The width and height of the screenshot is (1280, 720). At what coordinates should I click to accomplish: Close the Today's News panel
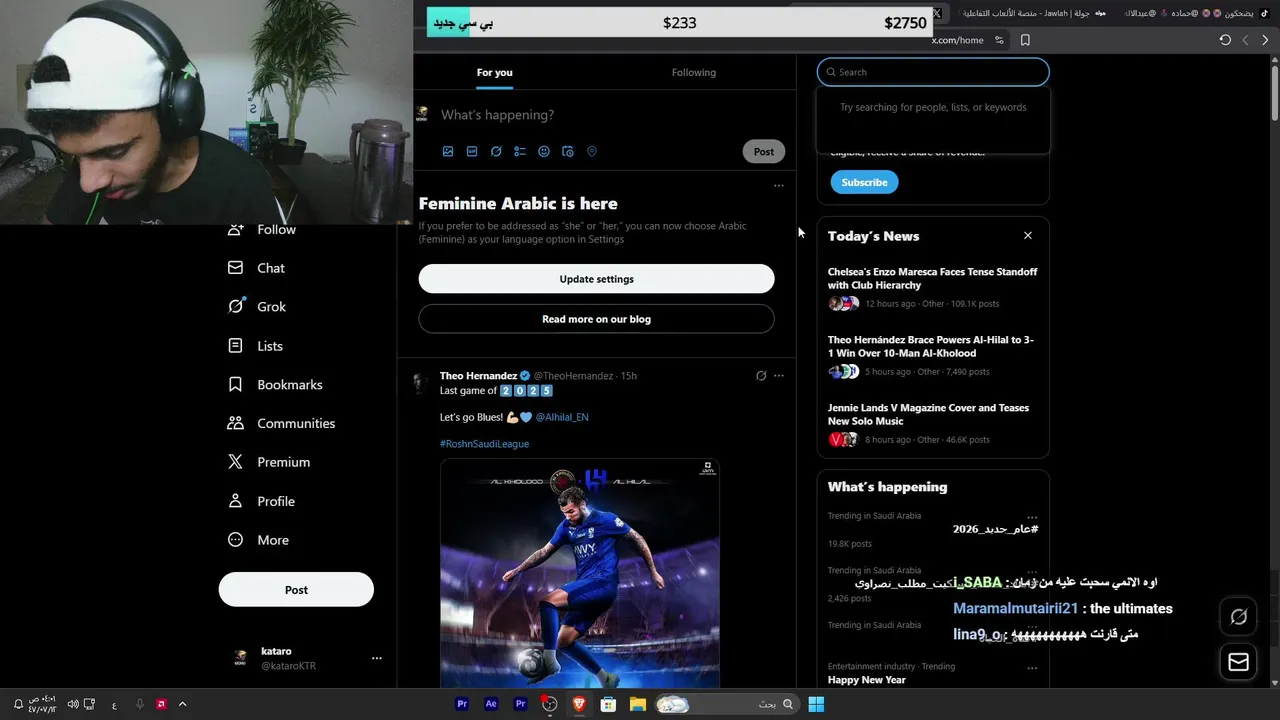point(1027,236)
